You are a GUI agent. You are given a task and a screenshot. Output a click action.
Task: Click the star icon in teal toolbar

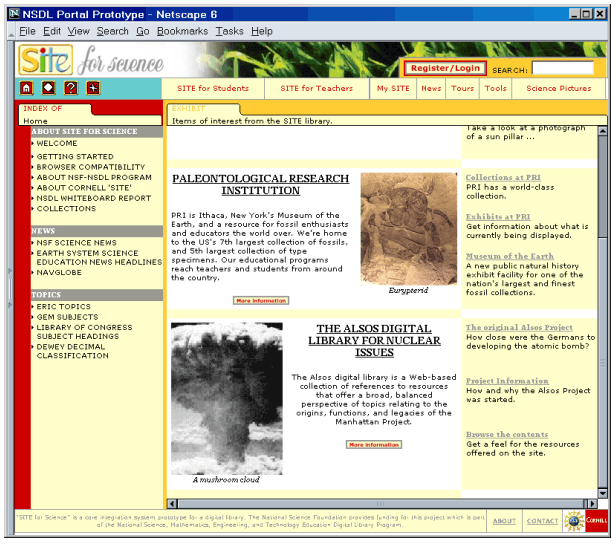click(x=93, y=88)
